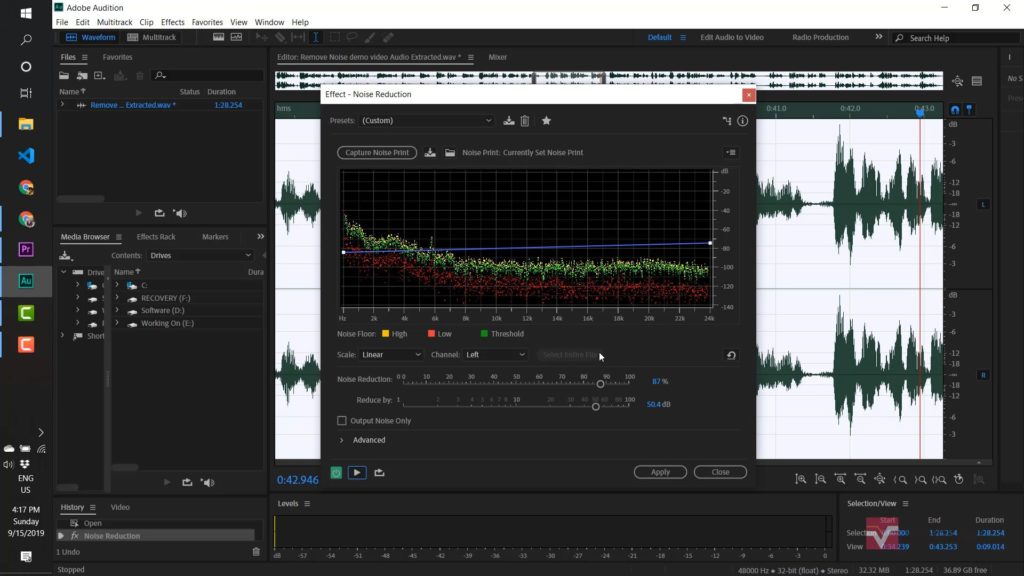
Task: Save the current noise print to disk
Action: click(x=430, y=153)
